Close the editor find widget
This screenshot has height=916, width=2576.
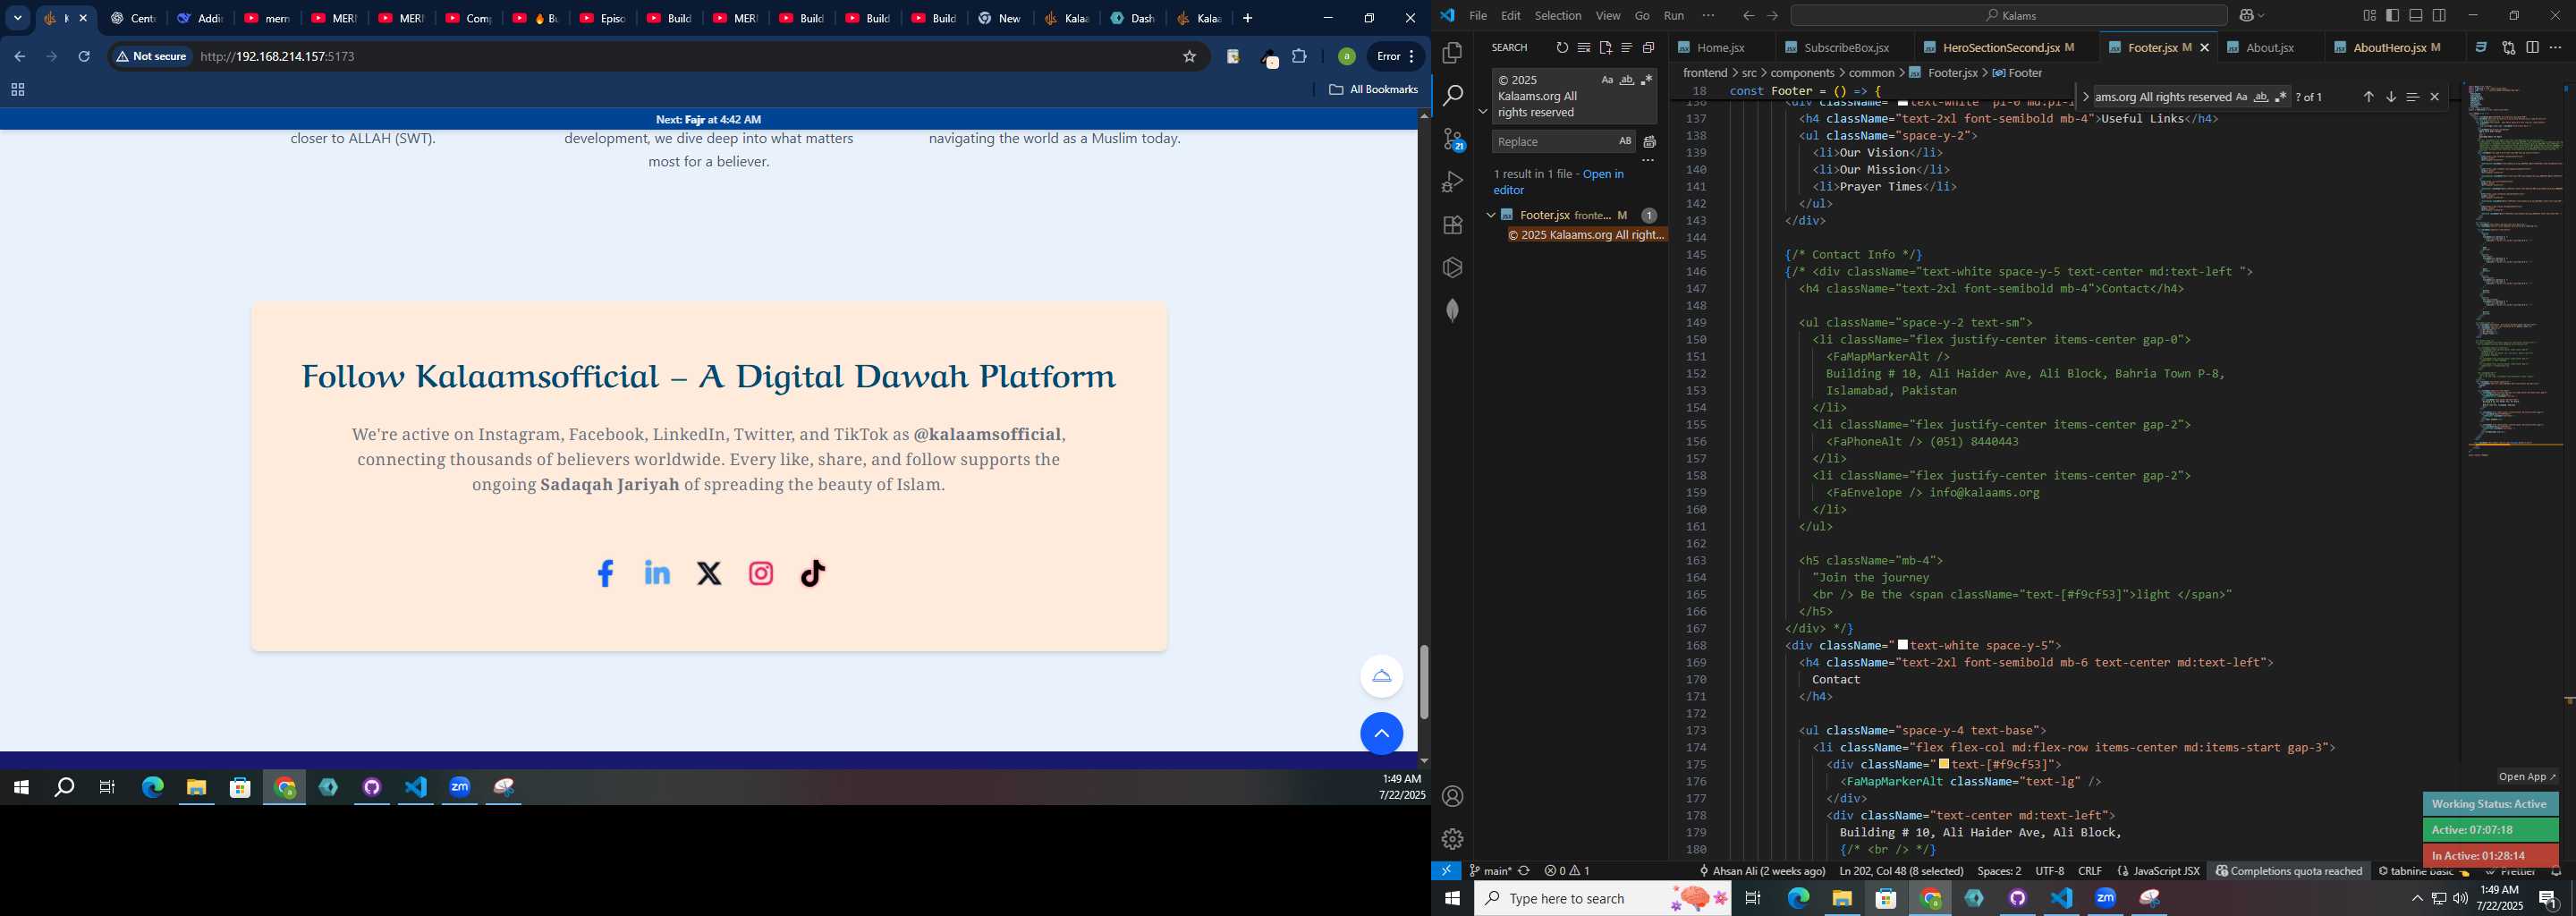[x=2435, y=97]
